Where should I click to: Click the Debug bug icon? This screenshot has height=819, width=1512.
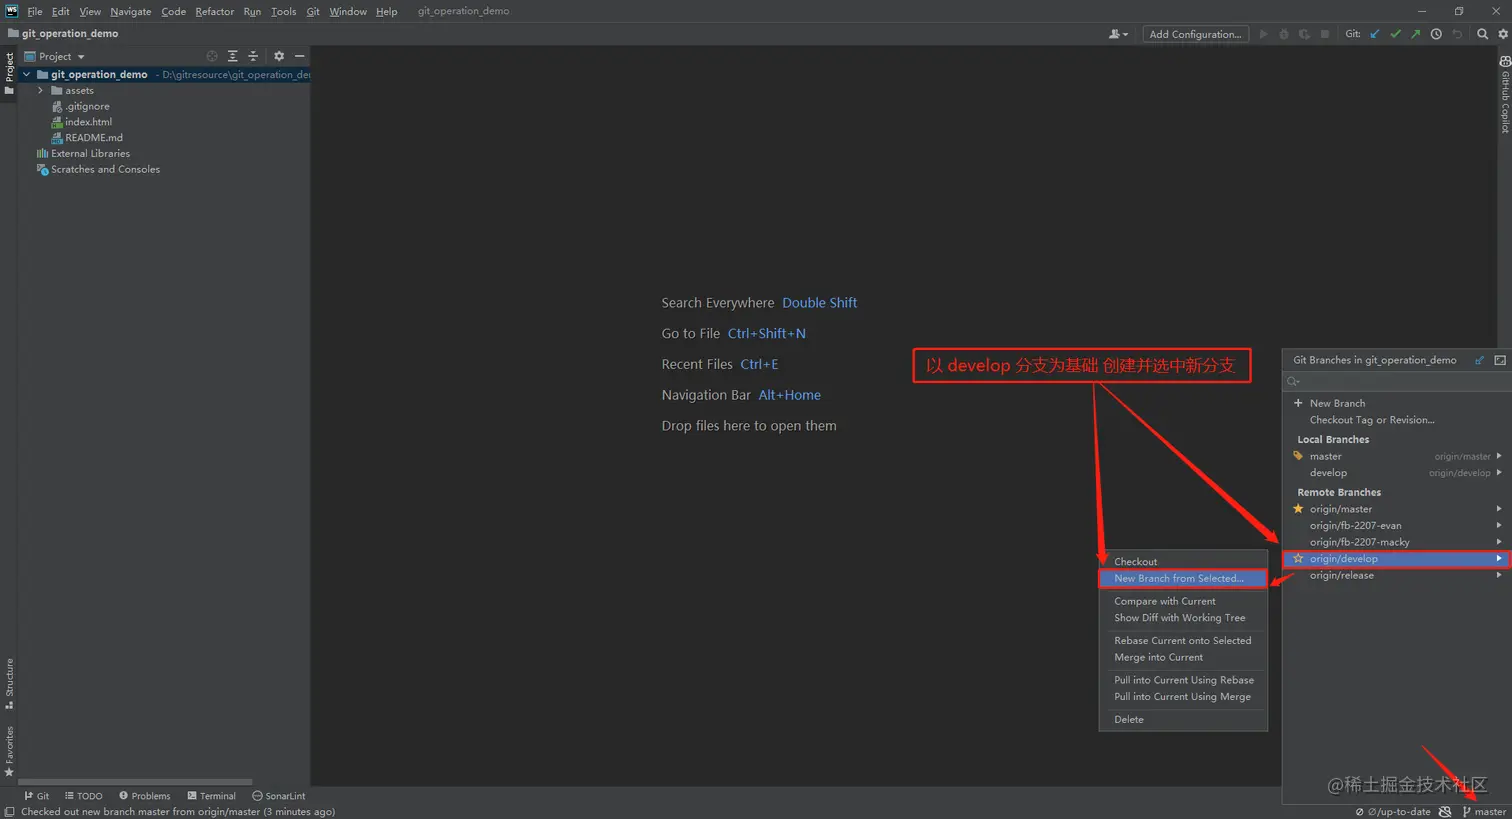pyautogui.click(x=1284, y=34)
